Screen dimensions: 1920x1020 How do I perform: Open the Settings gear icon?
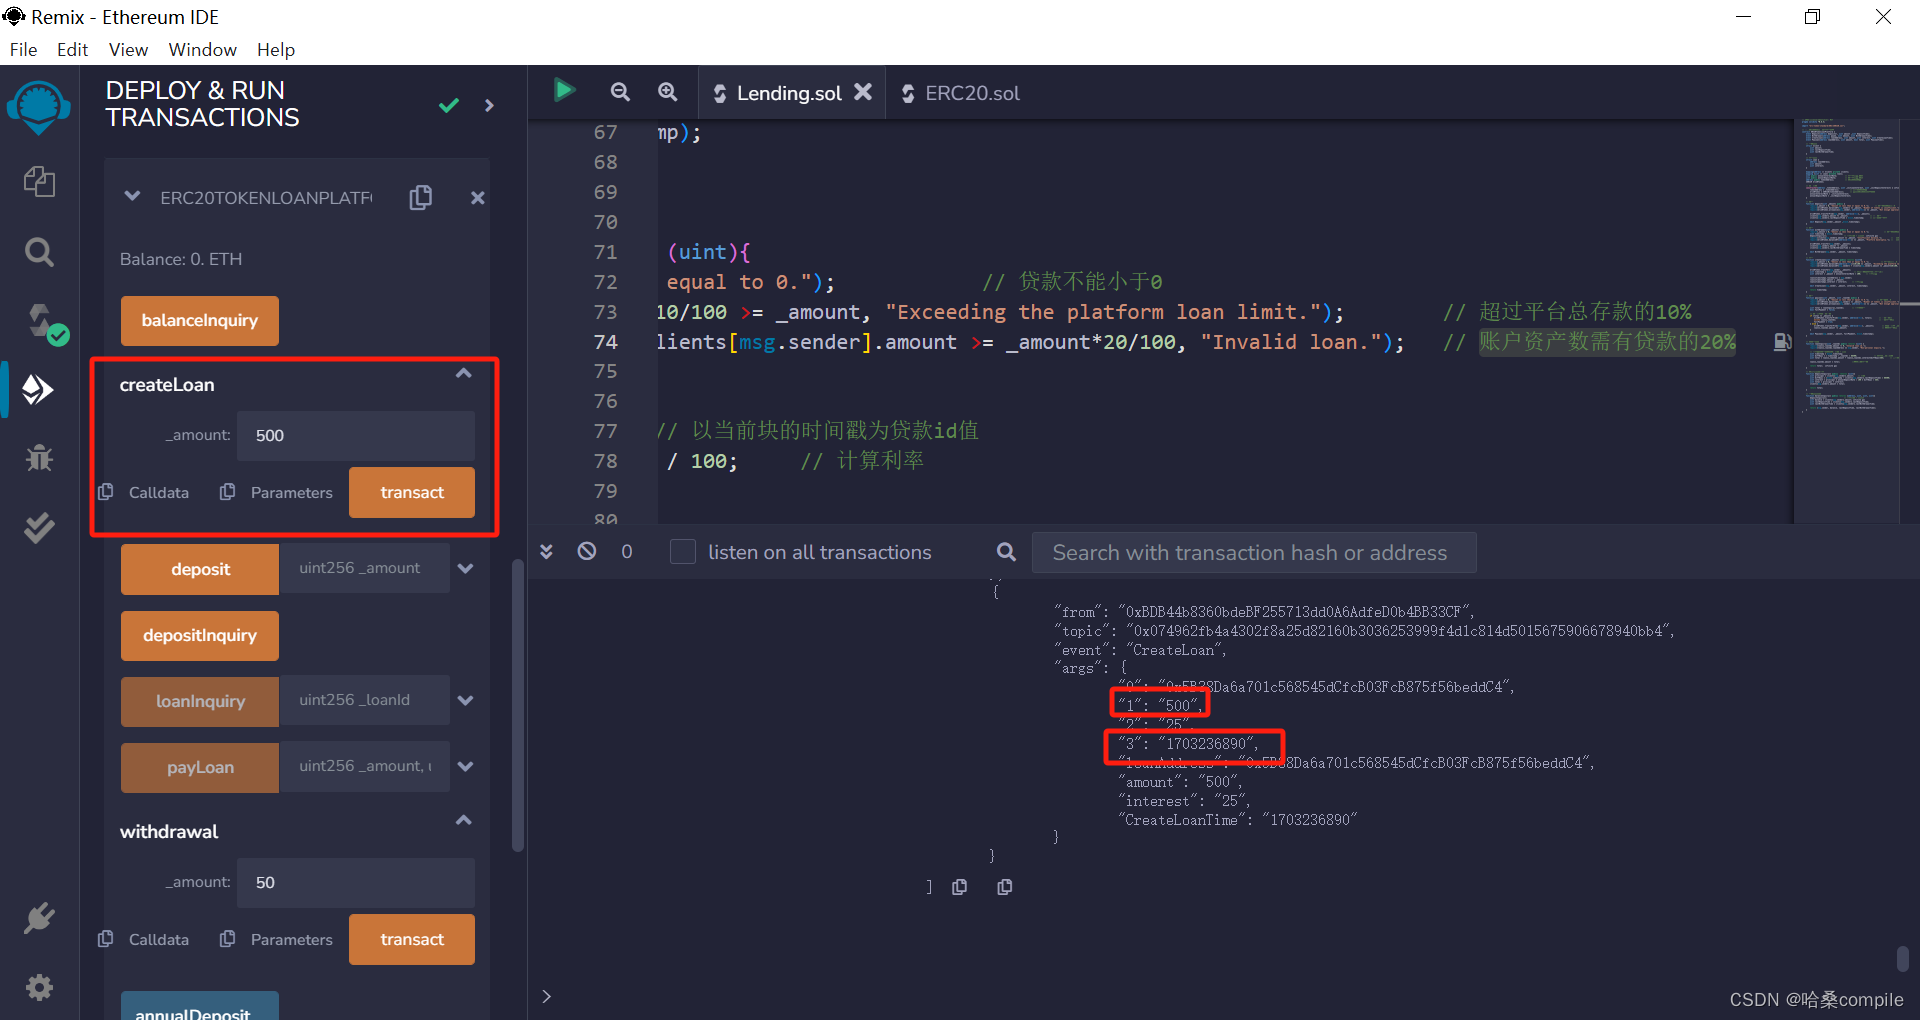39,987
